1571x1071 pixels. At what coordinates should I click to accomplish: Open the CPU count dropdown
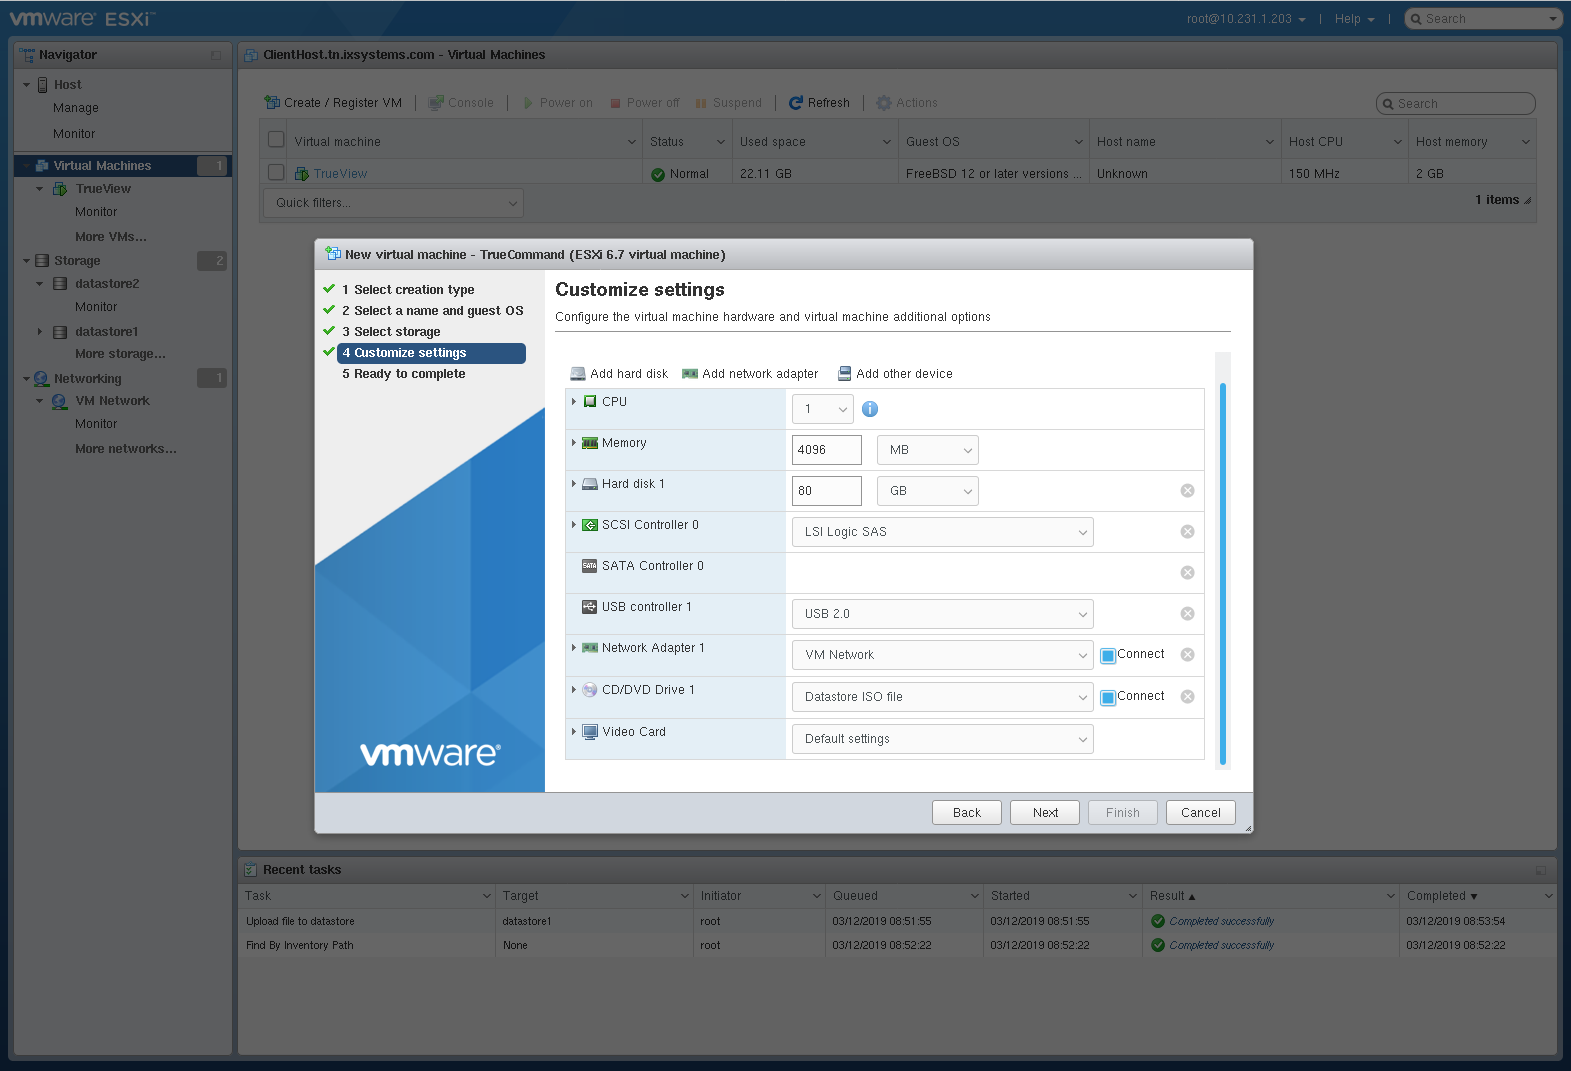click(823, 409)
